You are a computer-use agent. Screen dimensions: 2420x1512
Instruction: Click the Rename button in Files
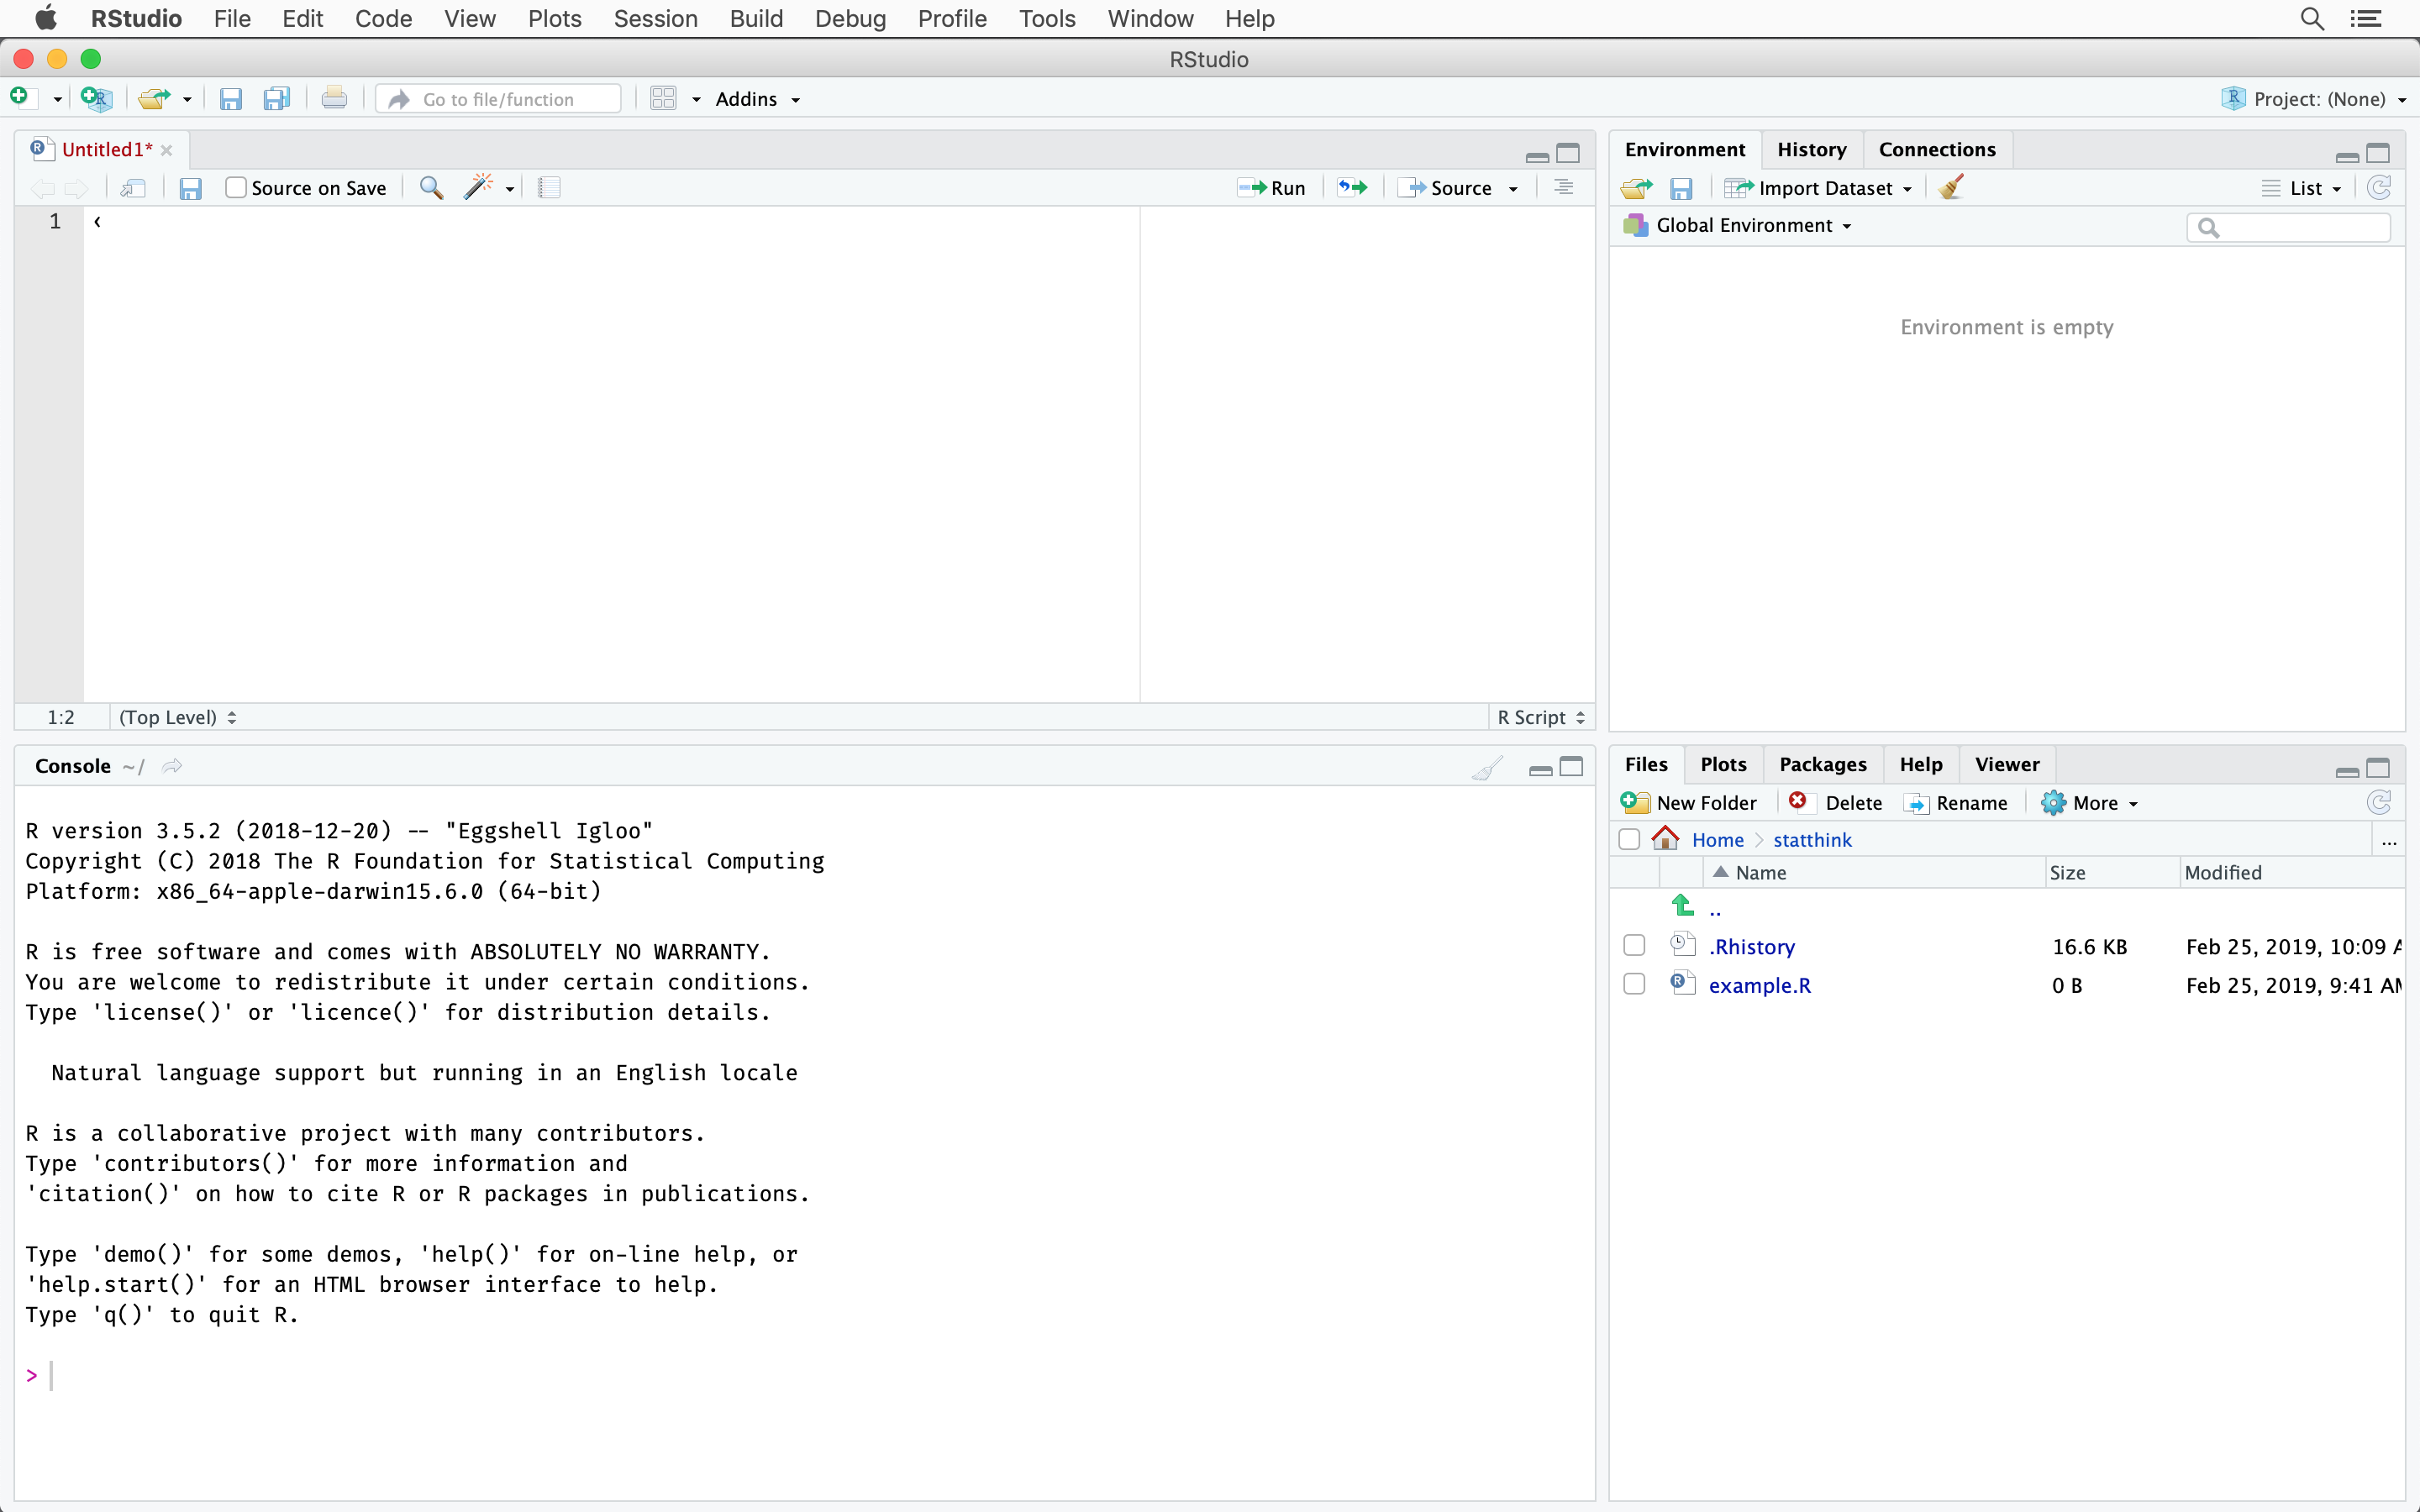tap(1956, 803)
